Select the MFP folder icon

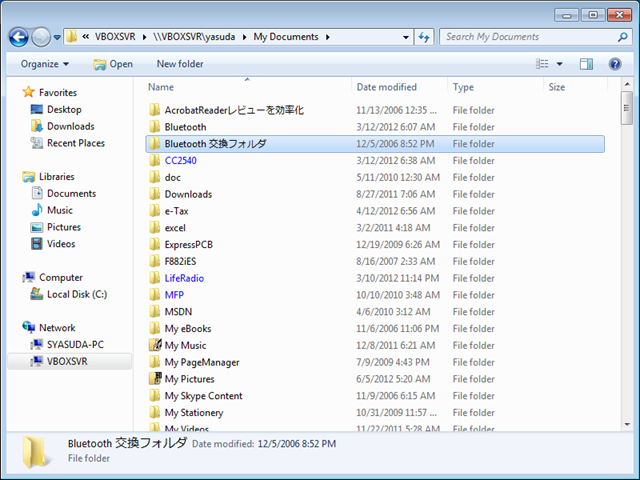pos(155,295)
